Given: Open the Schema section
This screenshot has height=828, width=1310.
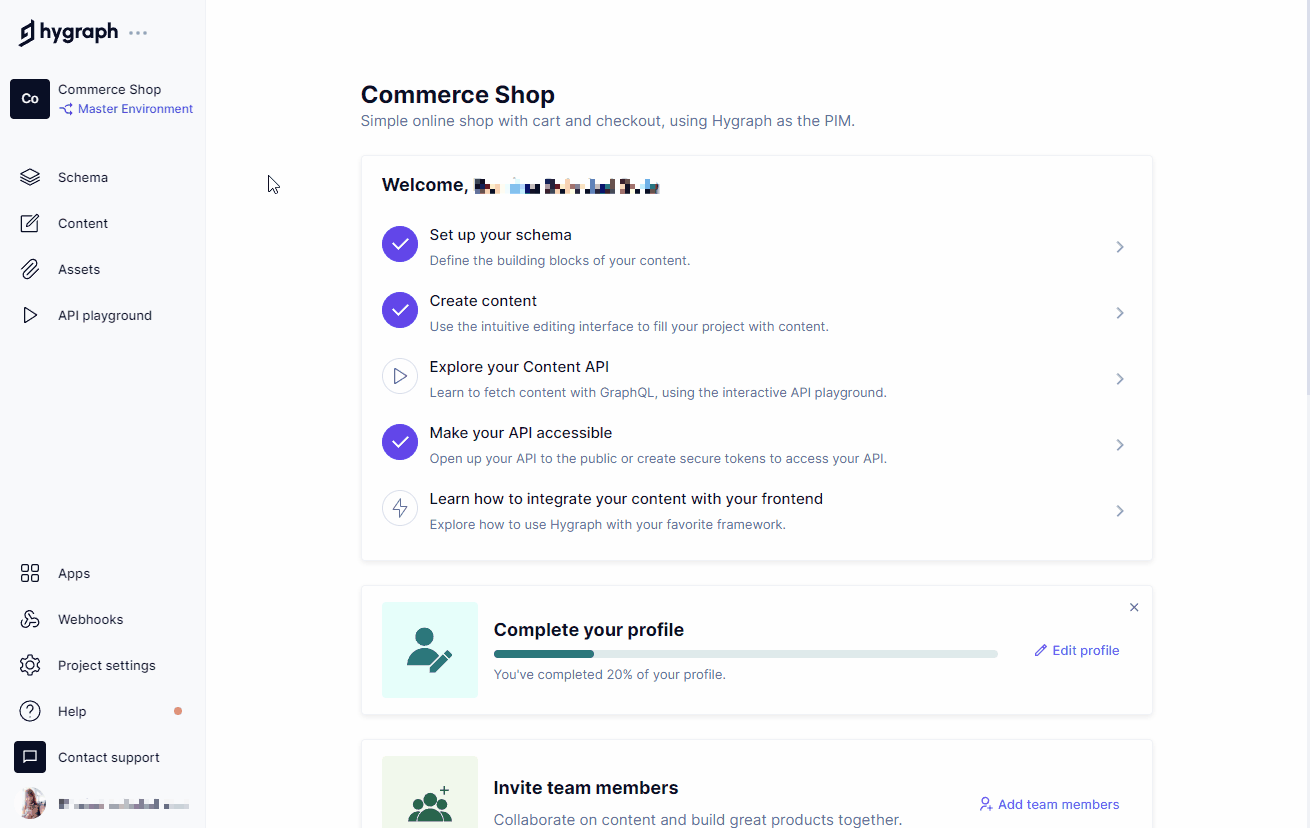Looking at the screenshot, I should coord(82,177).
